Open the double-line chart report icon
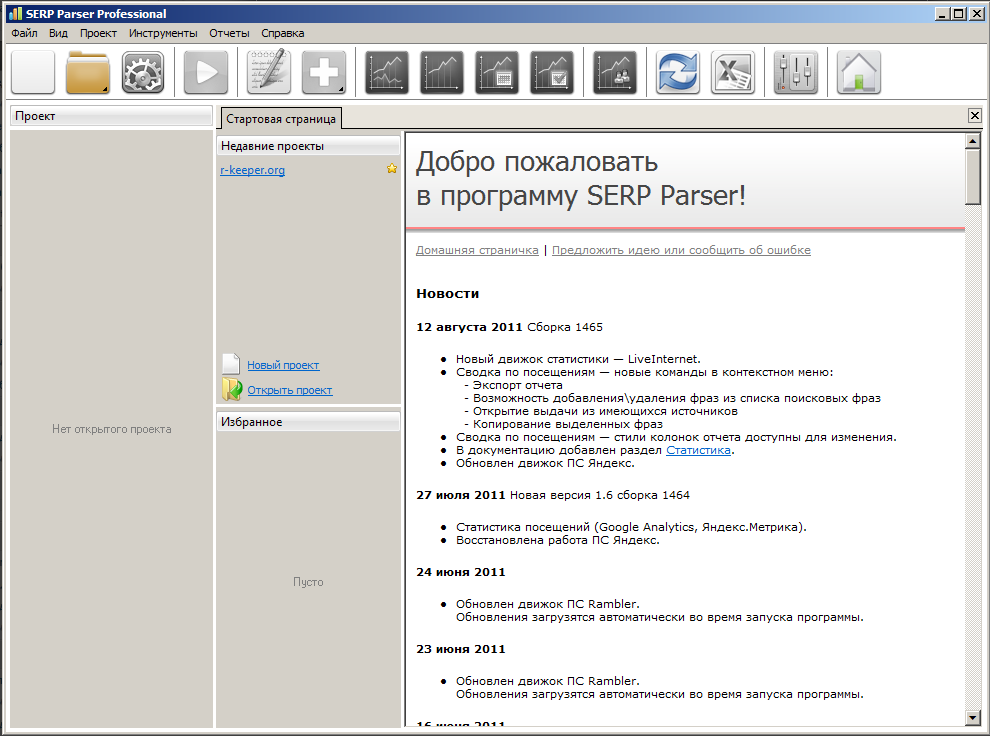Viewport: 990px width, 736px height. [x=387, y=73]
